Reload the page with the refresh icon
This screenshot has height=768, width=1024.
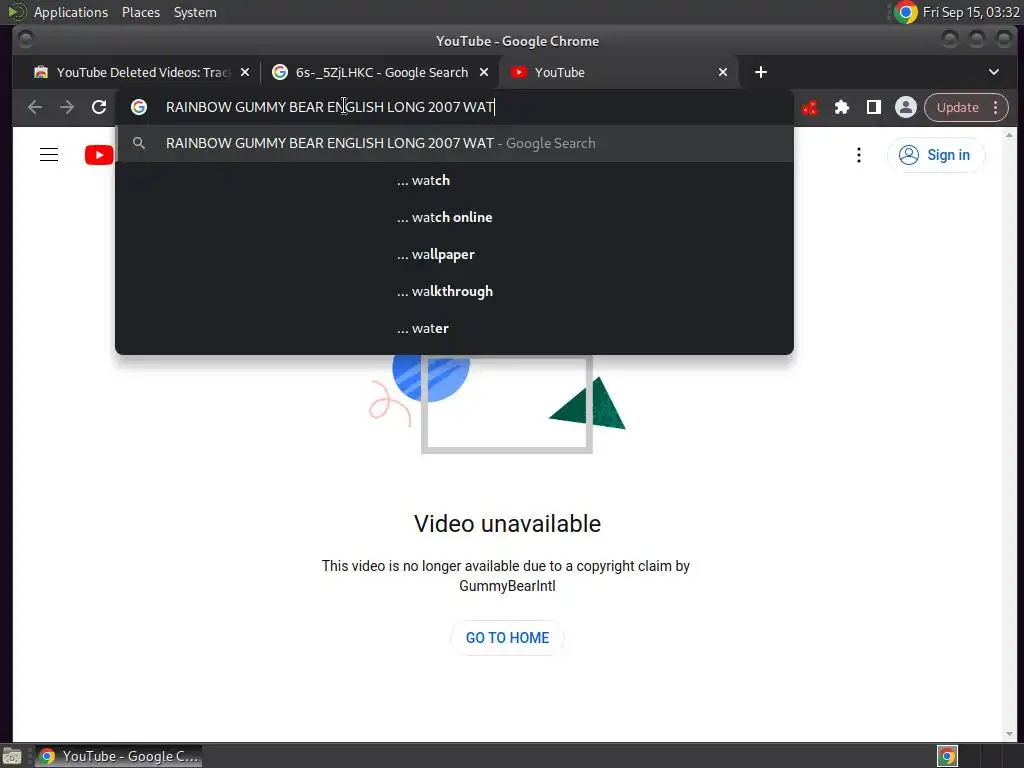click(x=99, y=107)
